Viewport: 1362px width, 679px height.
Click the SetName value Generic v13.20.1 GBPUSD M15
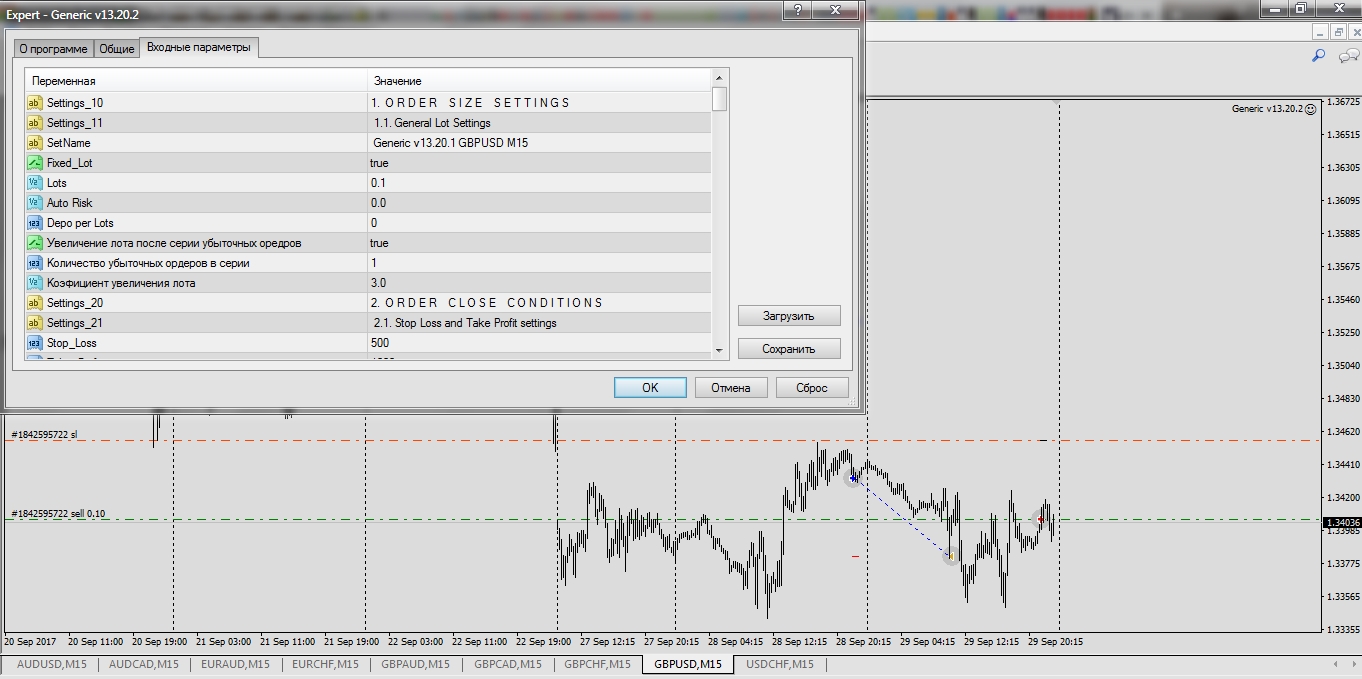(539, 143)
